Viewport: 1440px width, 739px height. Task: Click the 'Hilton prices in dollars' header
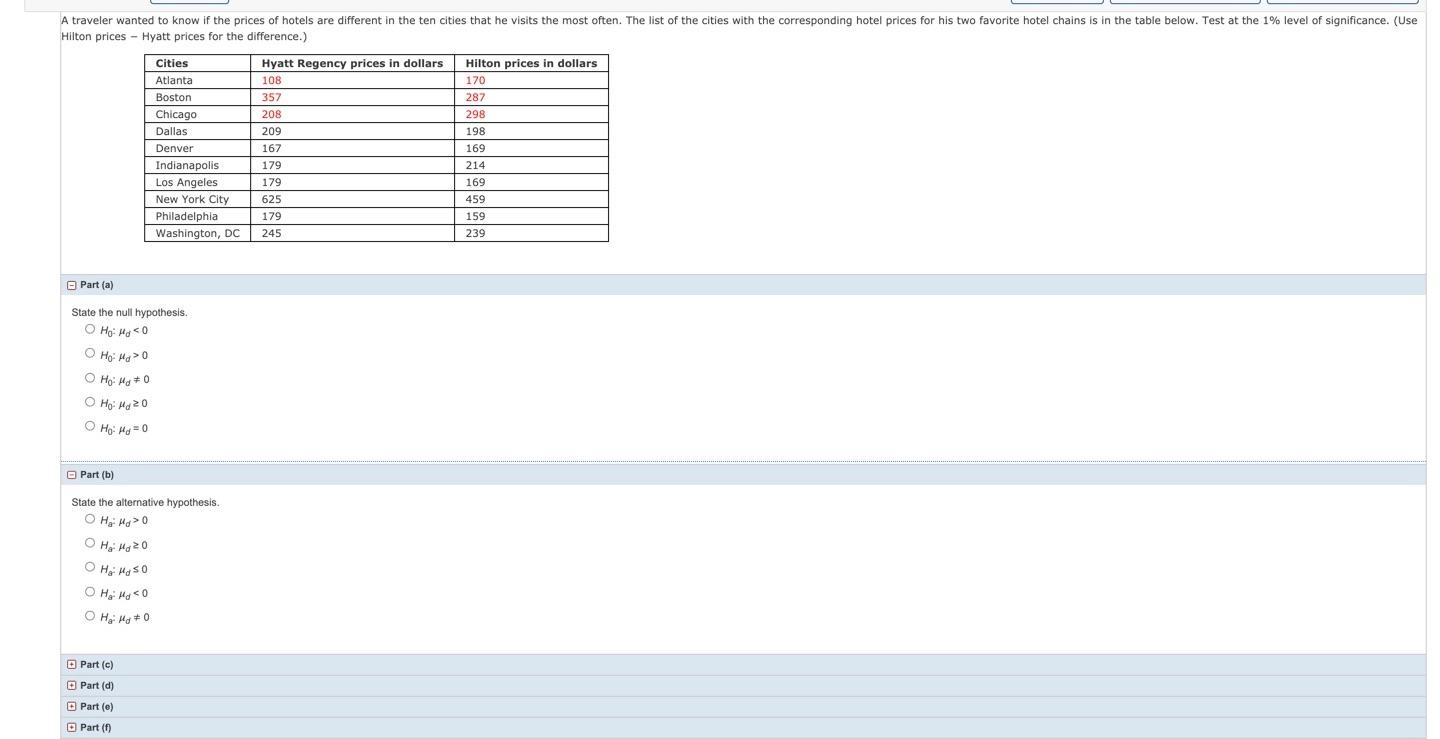coord(532,63)
